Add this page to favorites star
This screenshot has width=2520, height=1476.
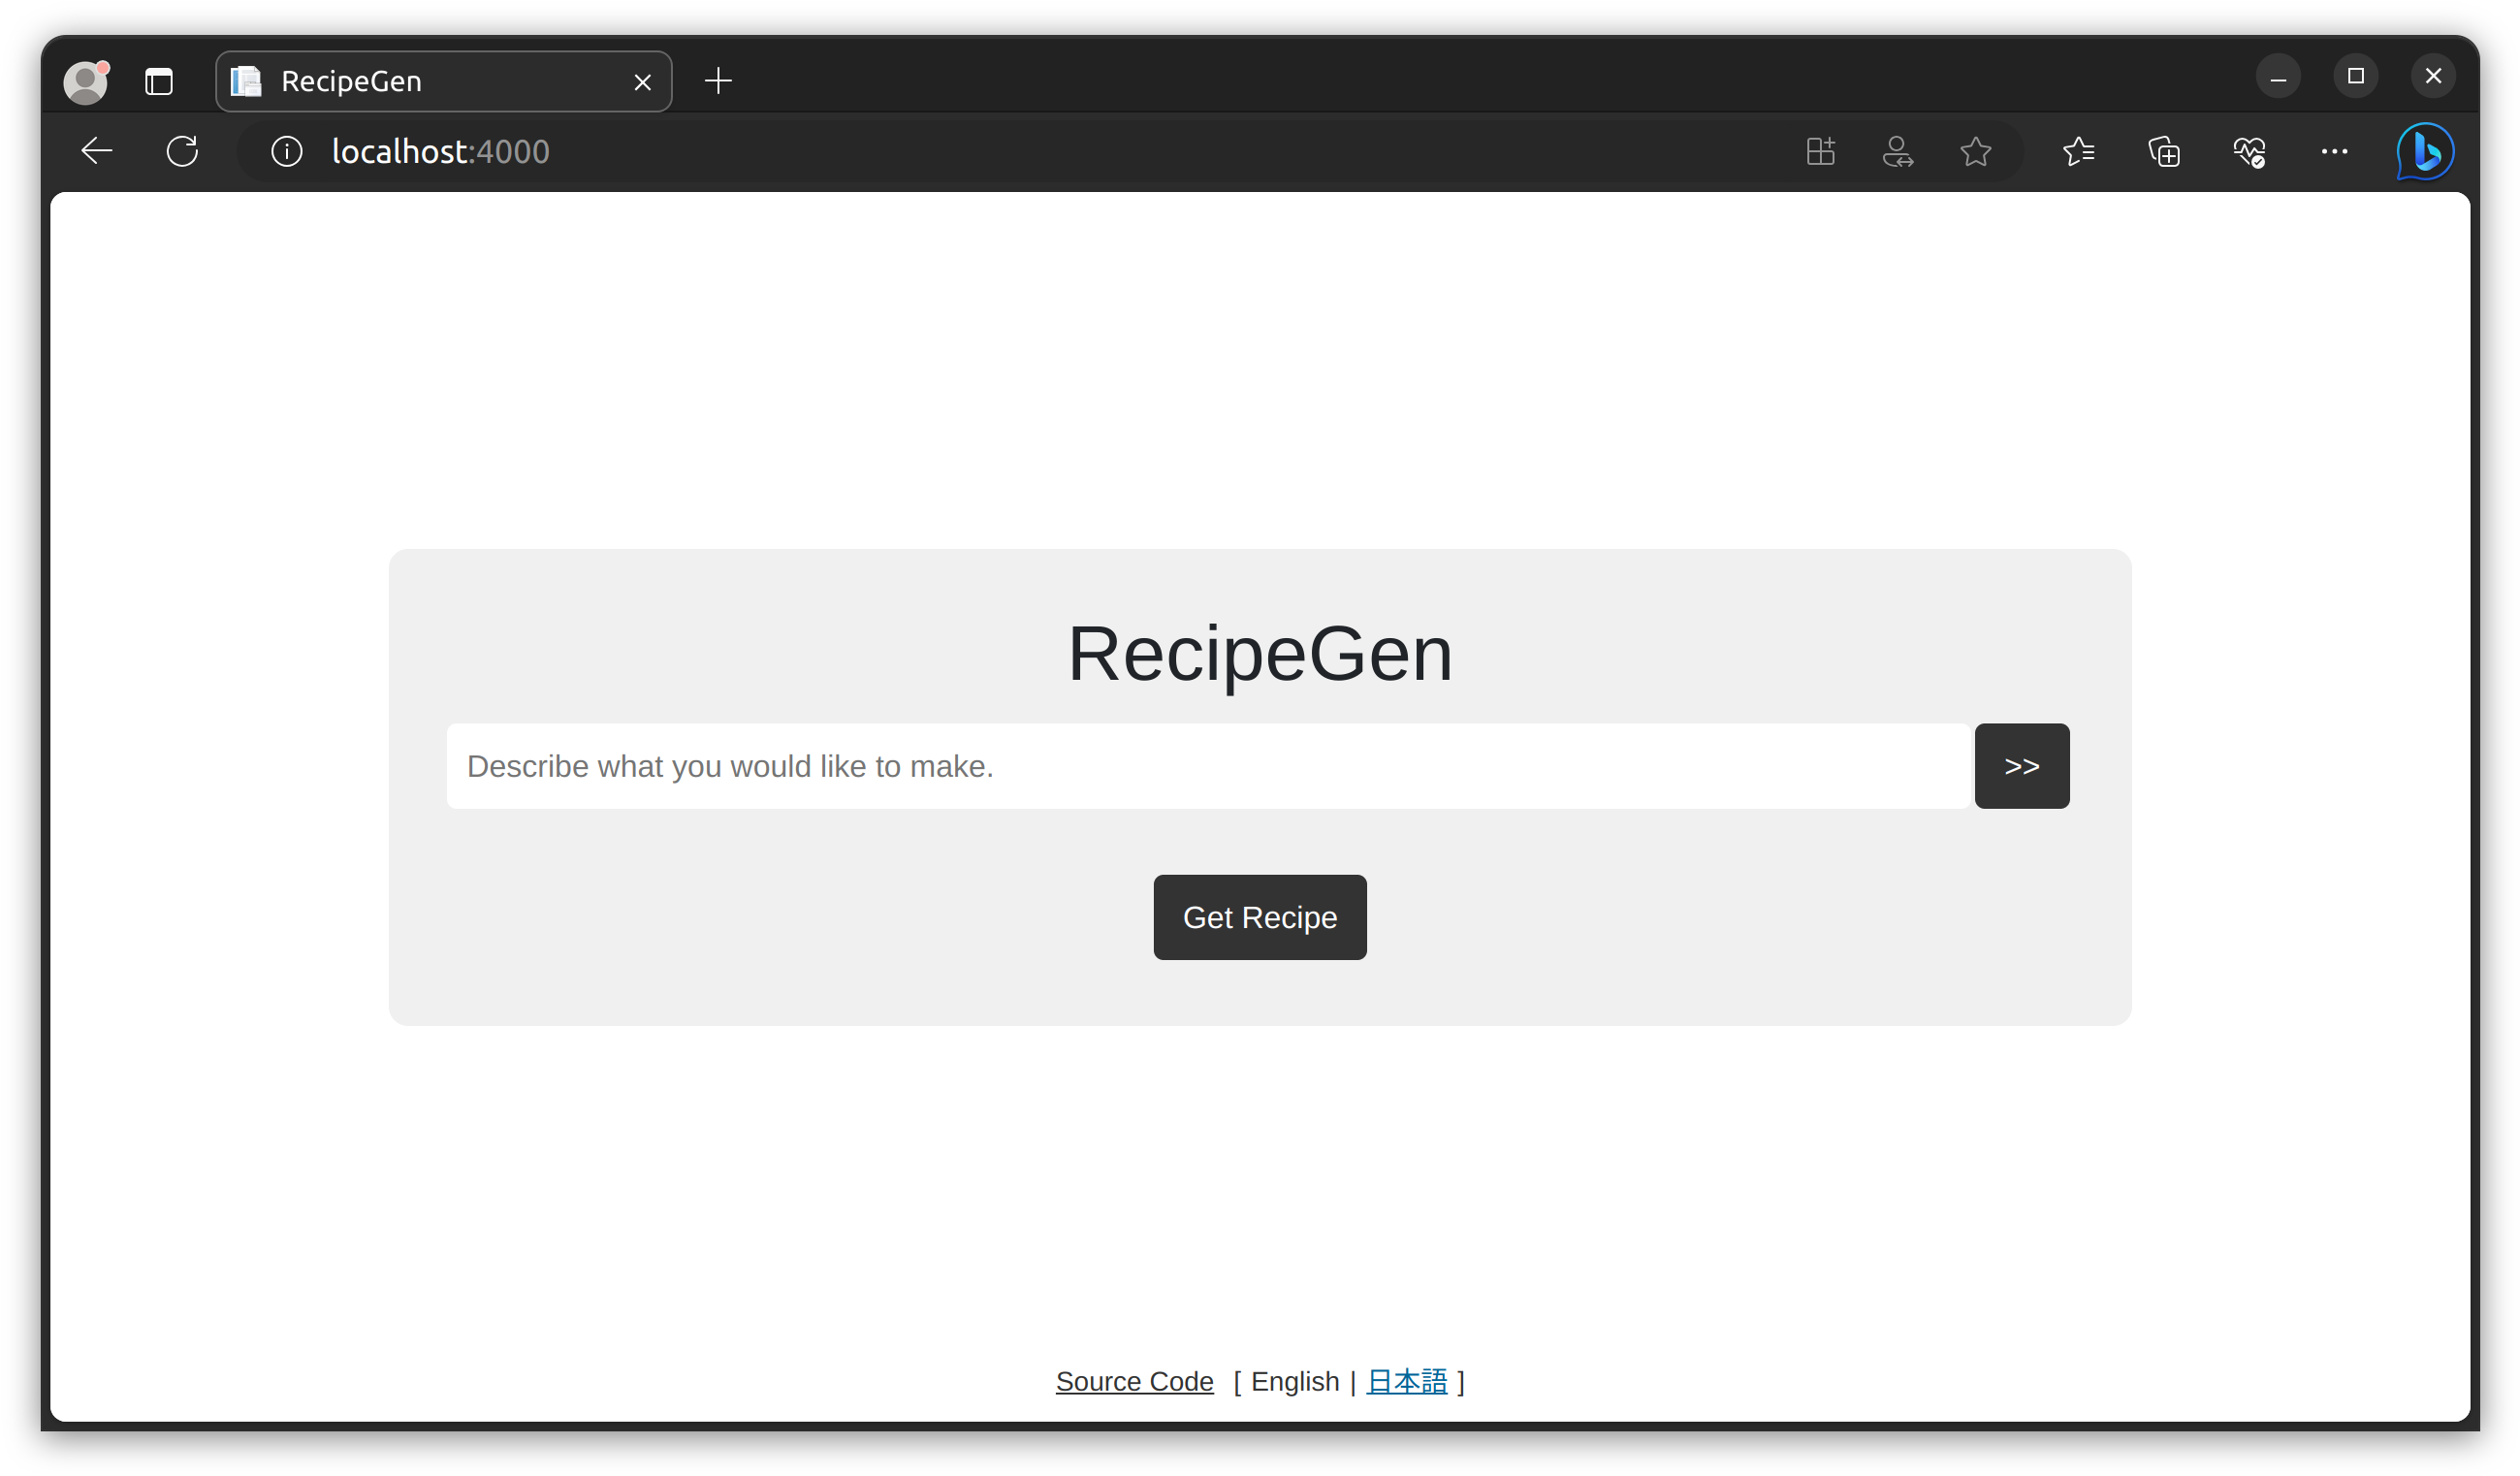pos(1975,152)
